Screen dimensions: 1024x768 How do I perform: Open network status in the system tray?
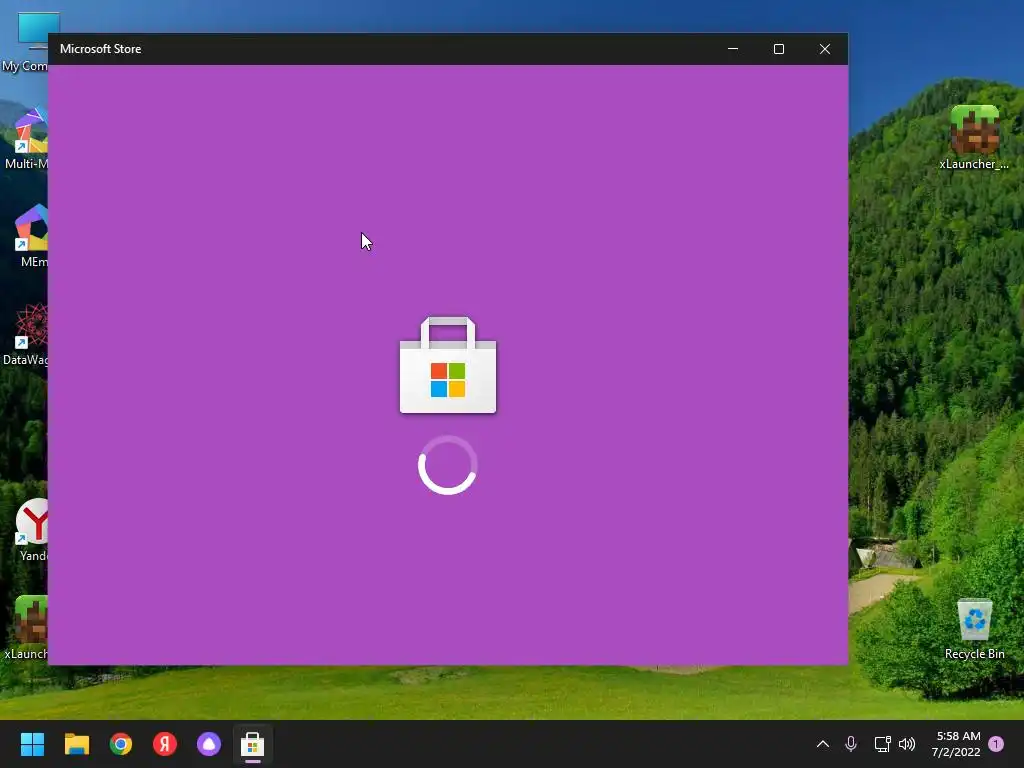882,744
